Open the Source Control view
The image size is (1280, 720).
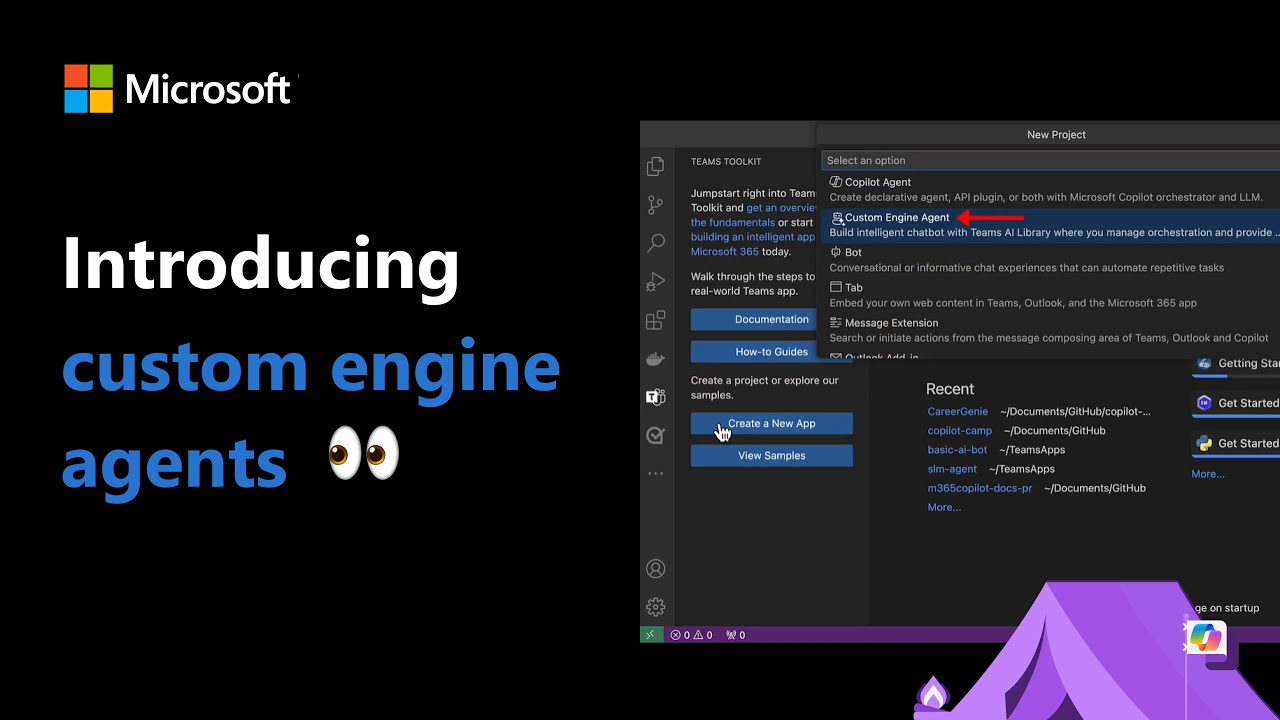click(655, 205)
